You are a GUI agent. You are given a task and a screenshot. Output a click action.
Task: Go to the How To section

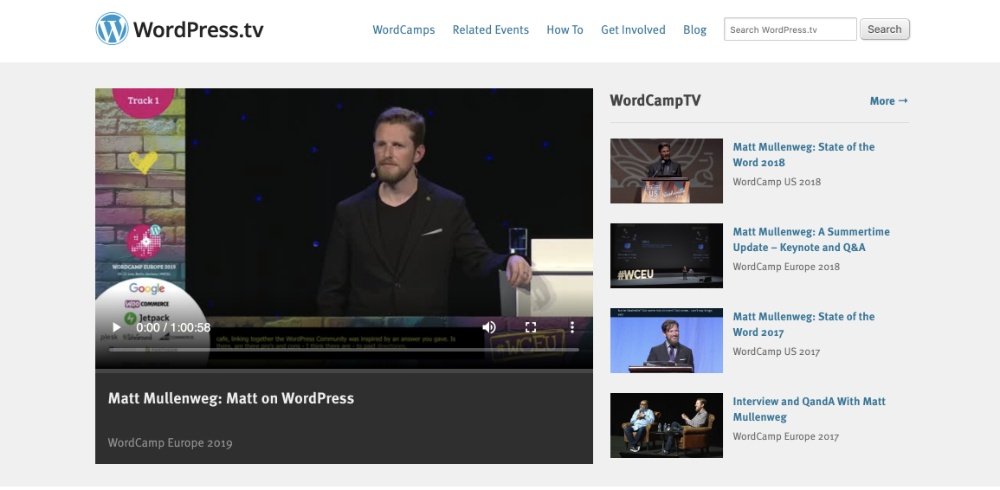click(x=564, y=30)
